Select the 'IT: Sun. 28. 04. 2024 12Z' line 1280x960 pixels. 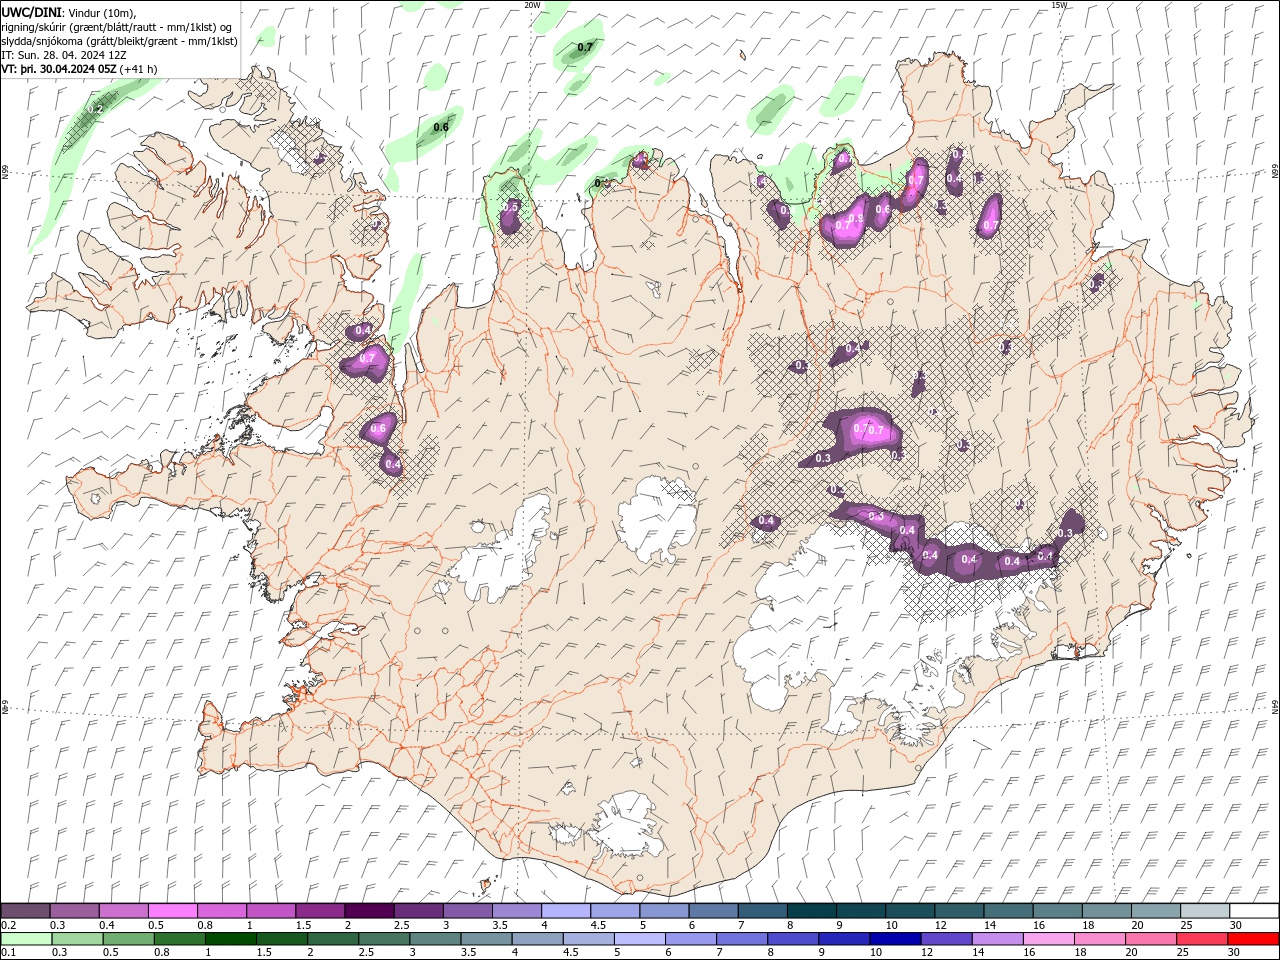[64, 55]
